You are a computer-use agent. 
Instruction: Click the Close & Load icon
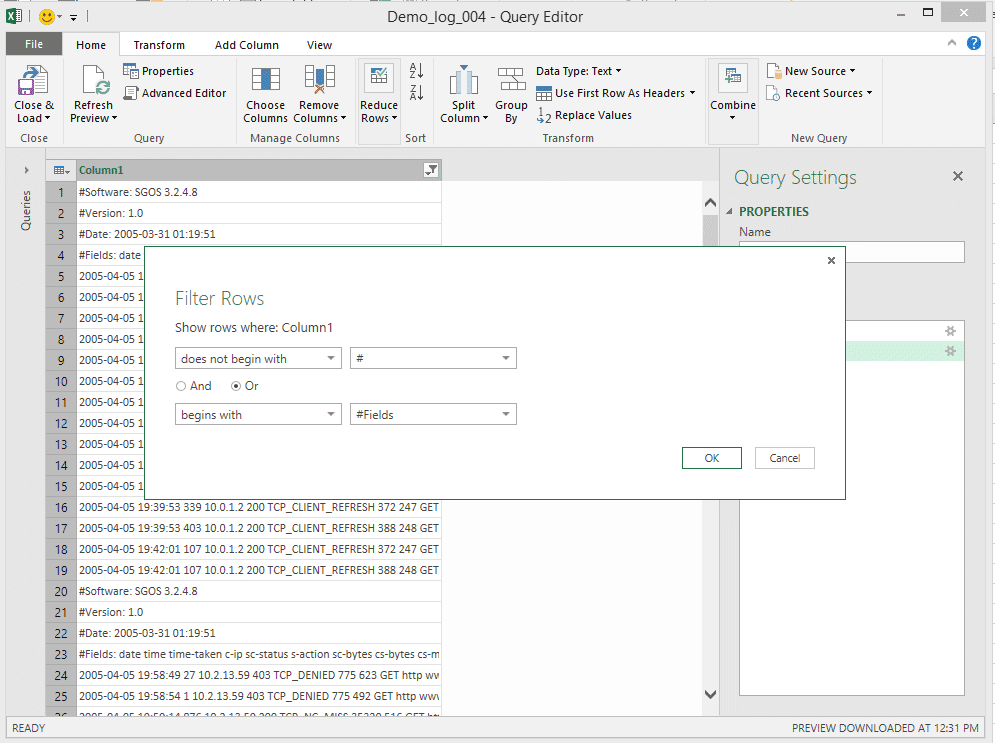click(x=33, y=81)
